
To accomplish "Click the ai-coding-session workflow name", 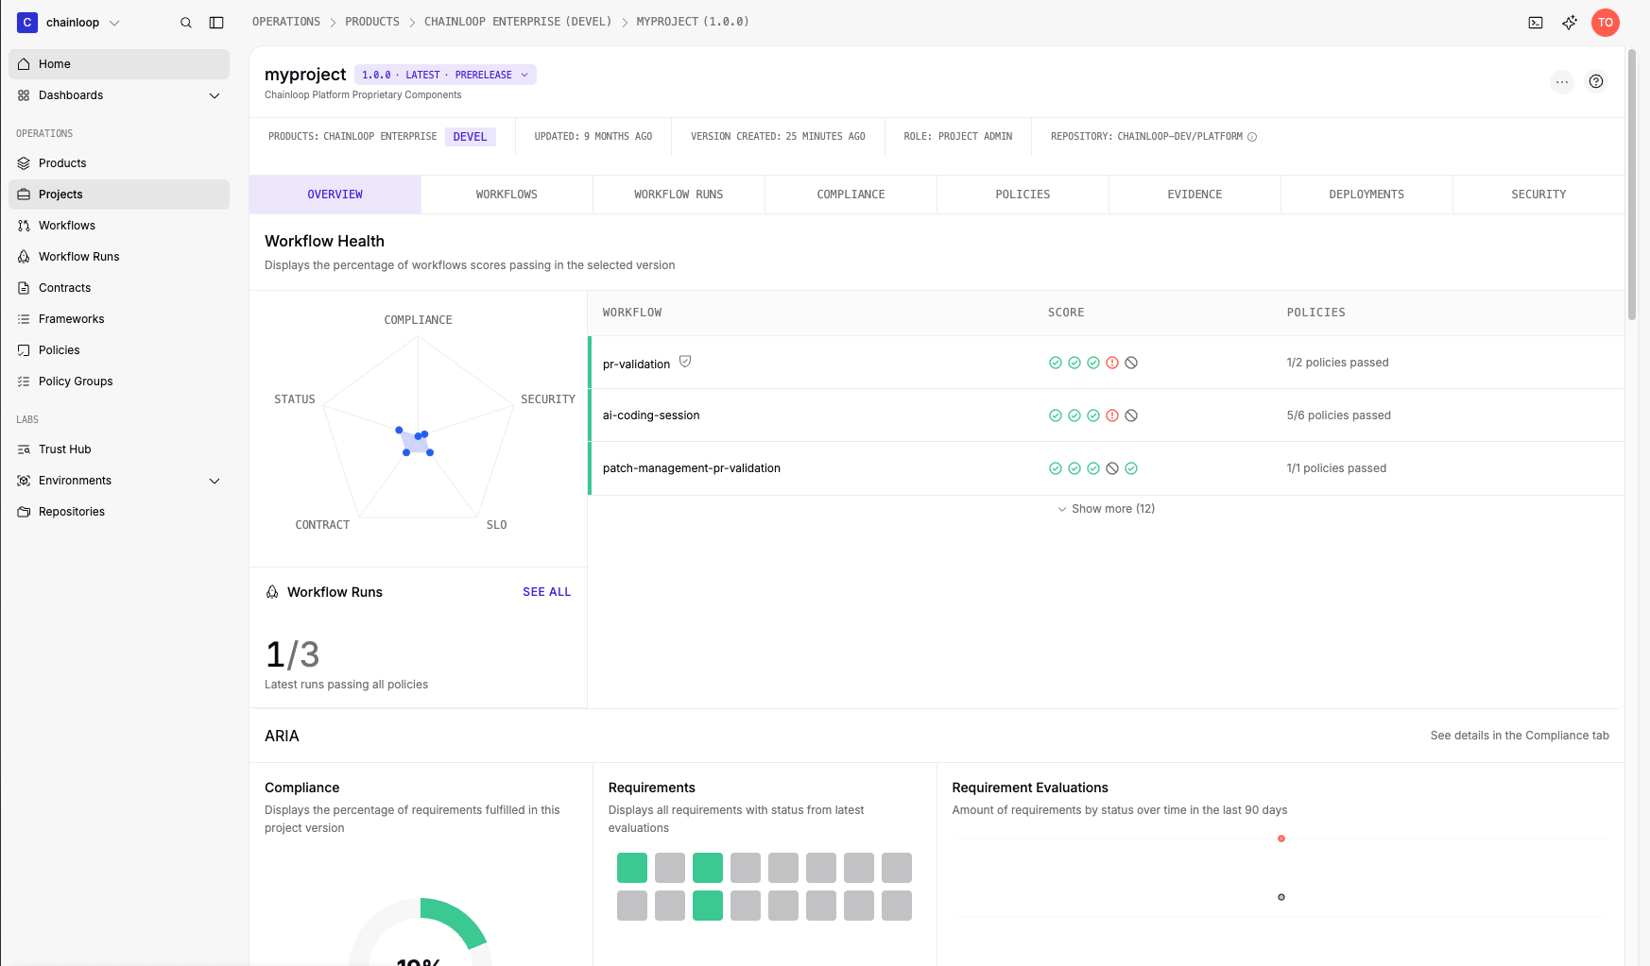I will 651,416.
